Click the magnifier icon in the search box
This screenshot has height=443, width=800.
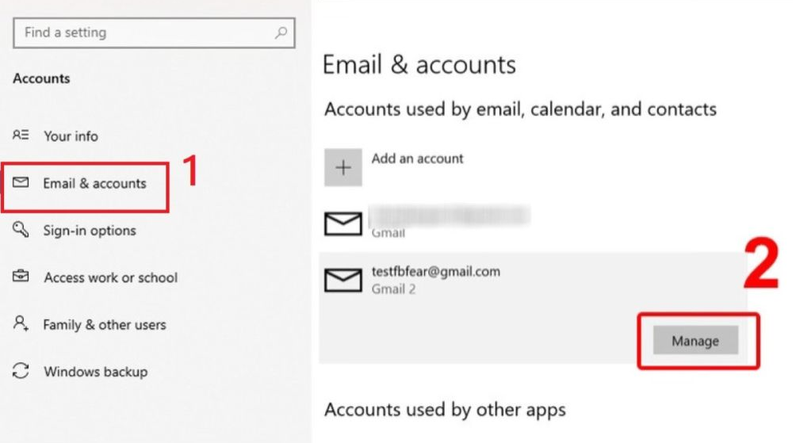(281, 33)
